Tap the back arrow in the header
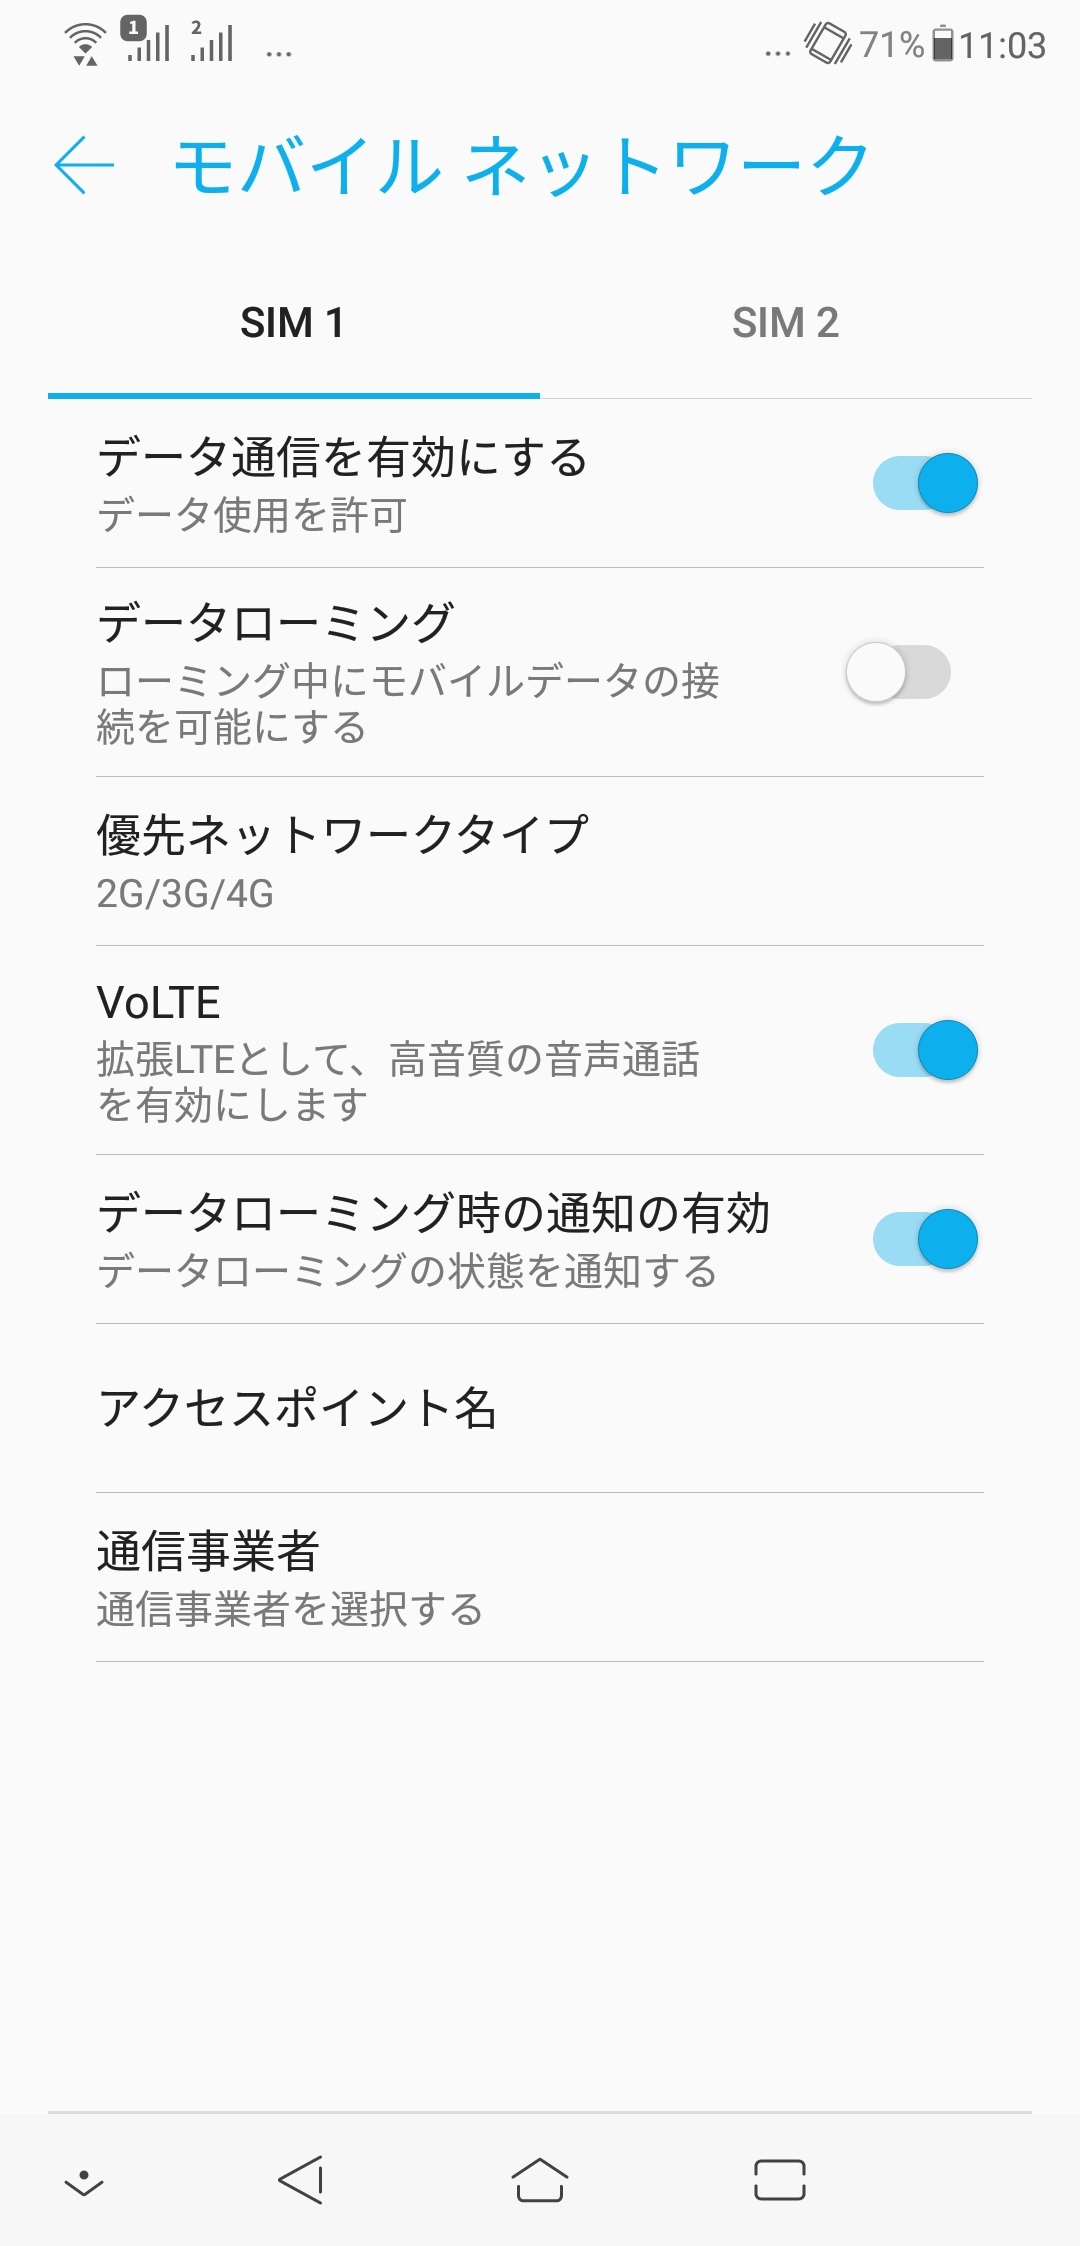The image size is (1080, 2246). click(x=84, y=165)
